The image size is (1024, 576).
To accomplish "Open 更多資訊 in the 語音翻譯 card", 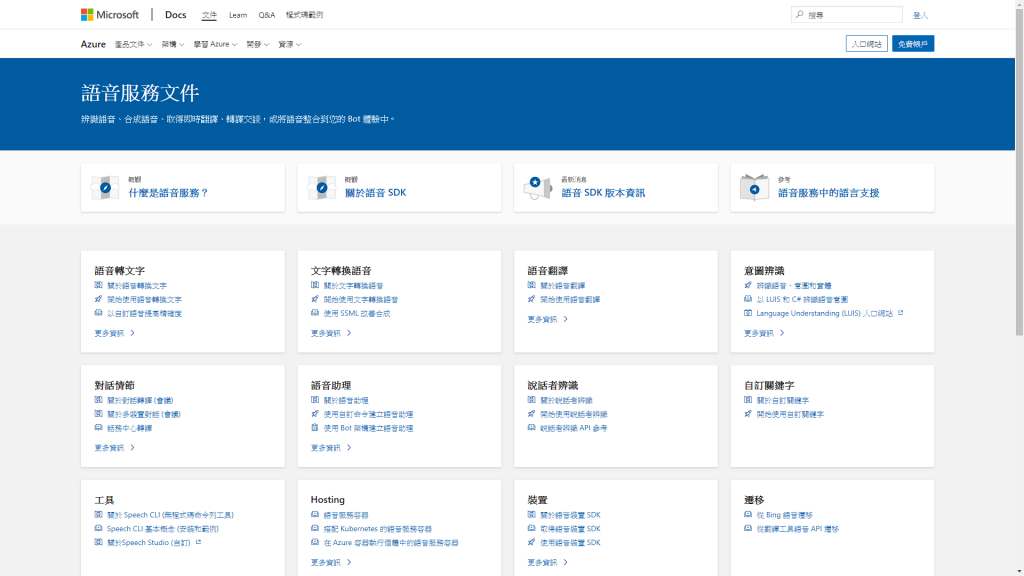I will coord(547,319).
